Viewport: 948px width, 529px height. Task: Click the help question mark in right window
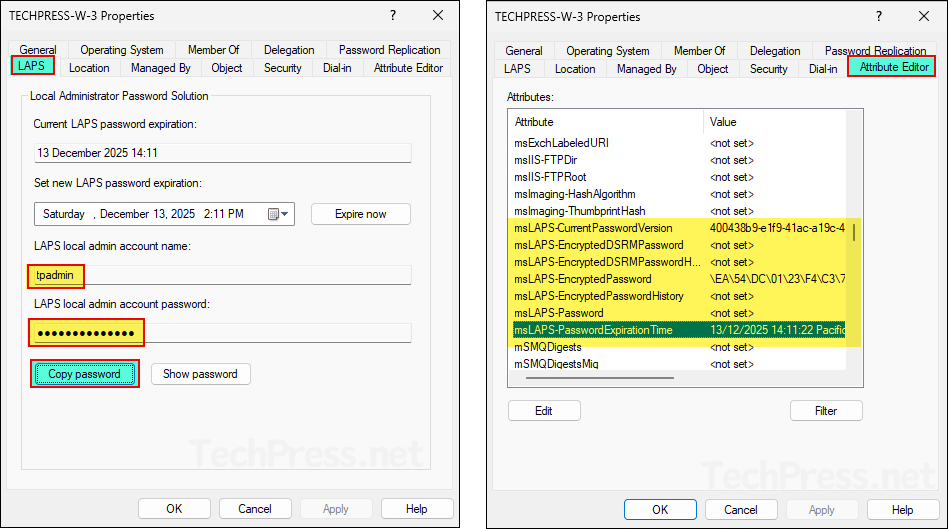click(879, 16)
